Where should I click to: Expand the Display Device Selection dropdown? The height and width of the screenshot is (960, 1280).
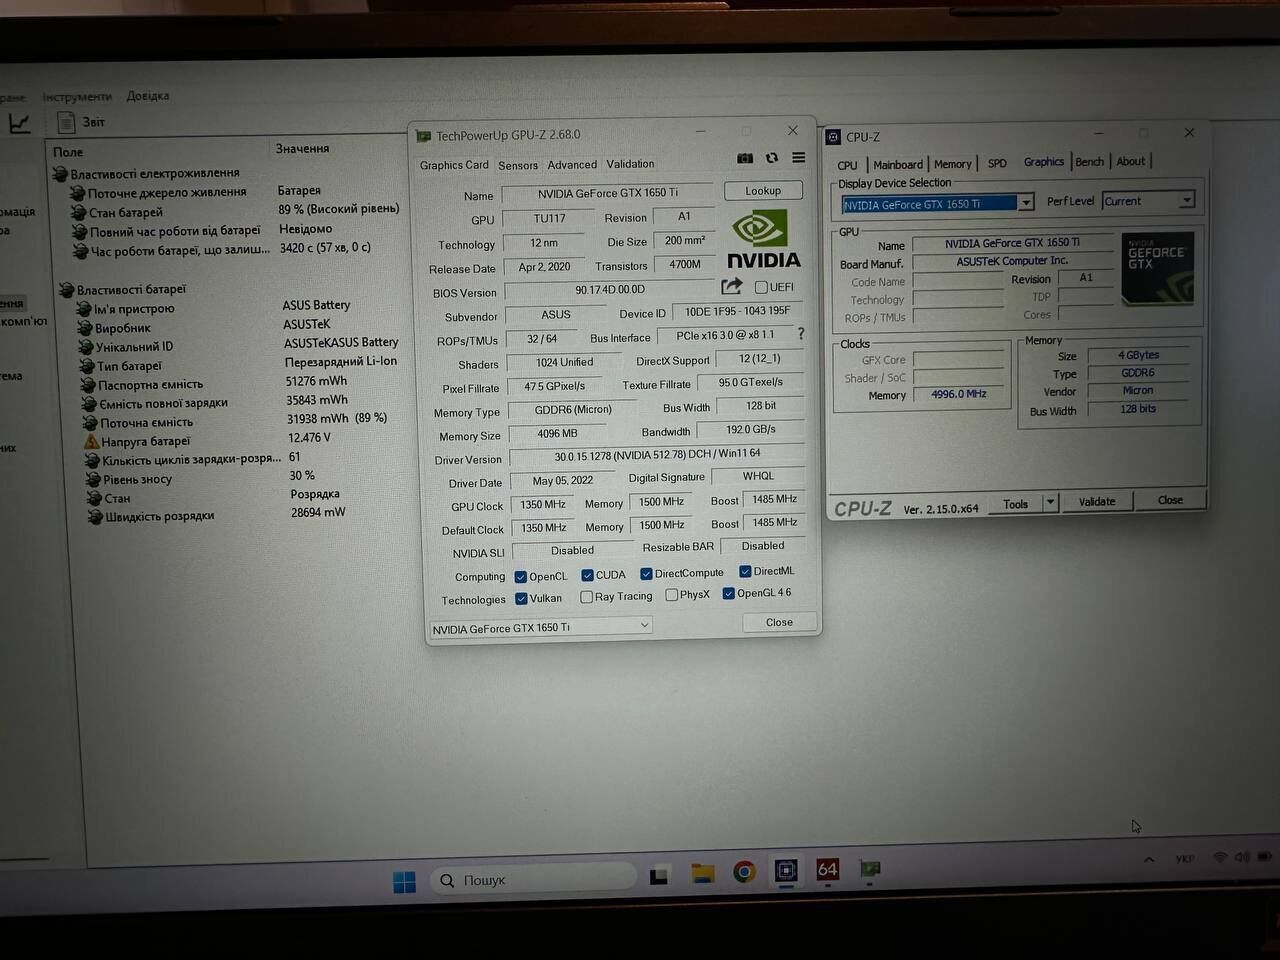[x=1026, y=203]
